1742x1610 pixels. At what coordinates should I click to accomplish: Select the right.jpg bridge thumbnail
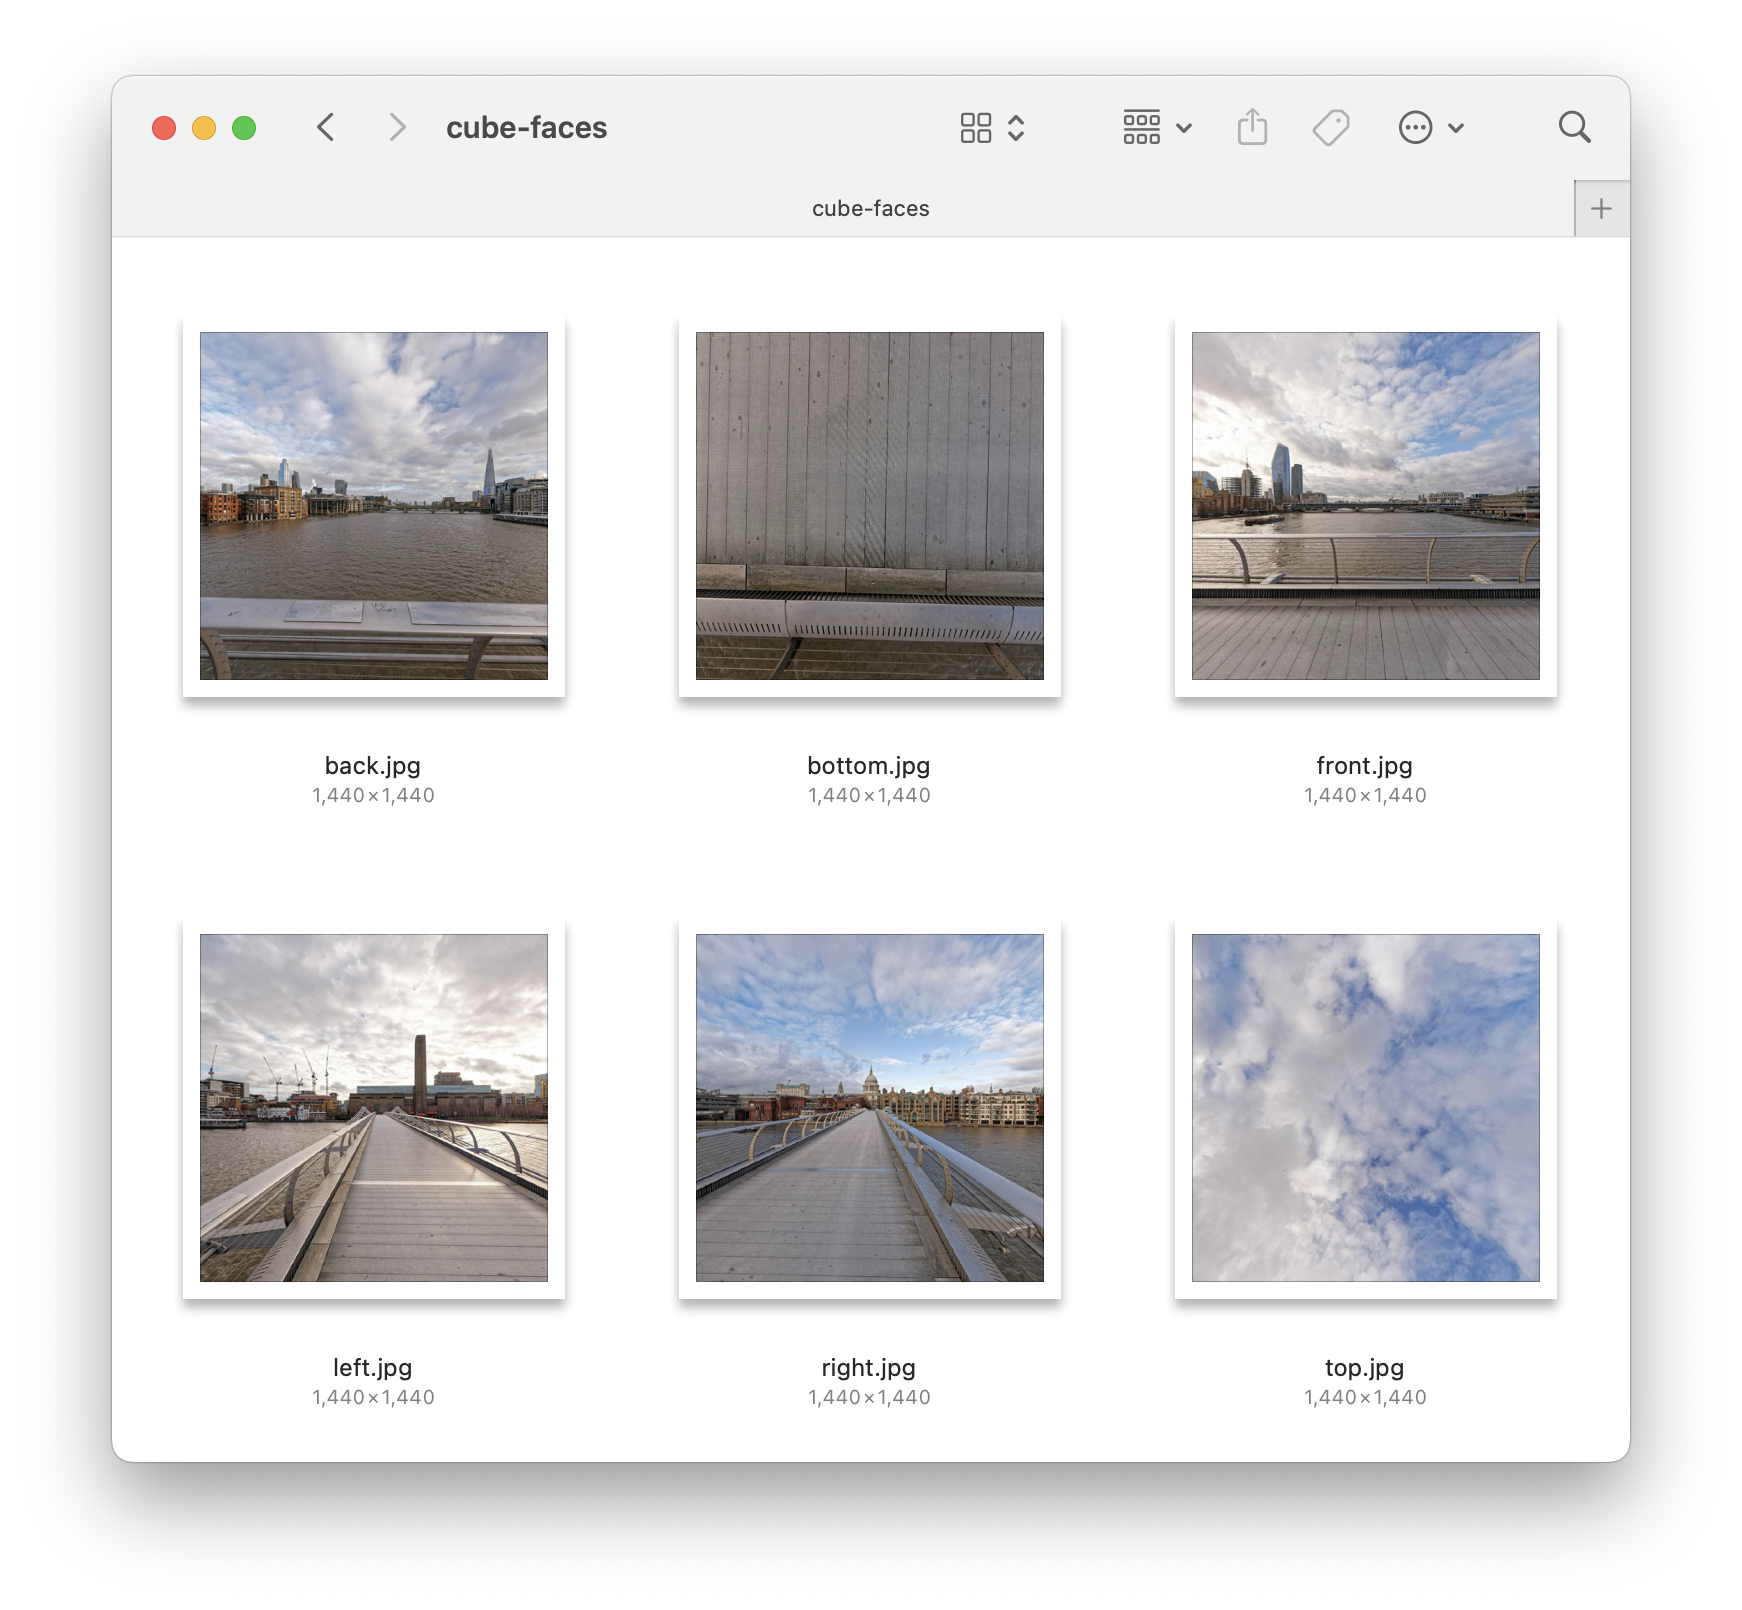click(x=870, y=1108)
